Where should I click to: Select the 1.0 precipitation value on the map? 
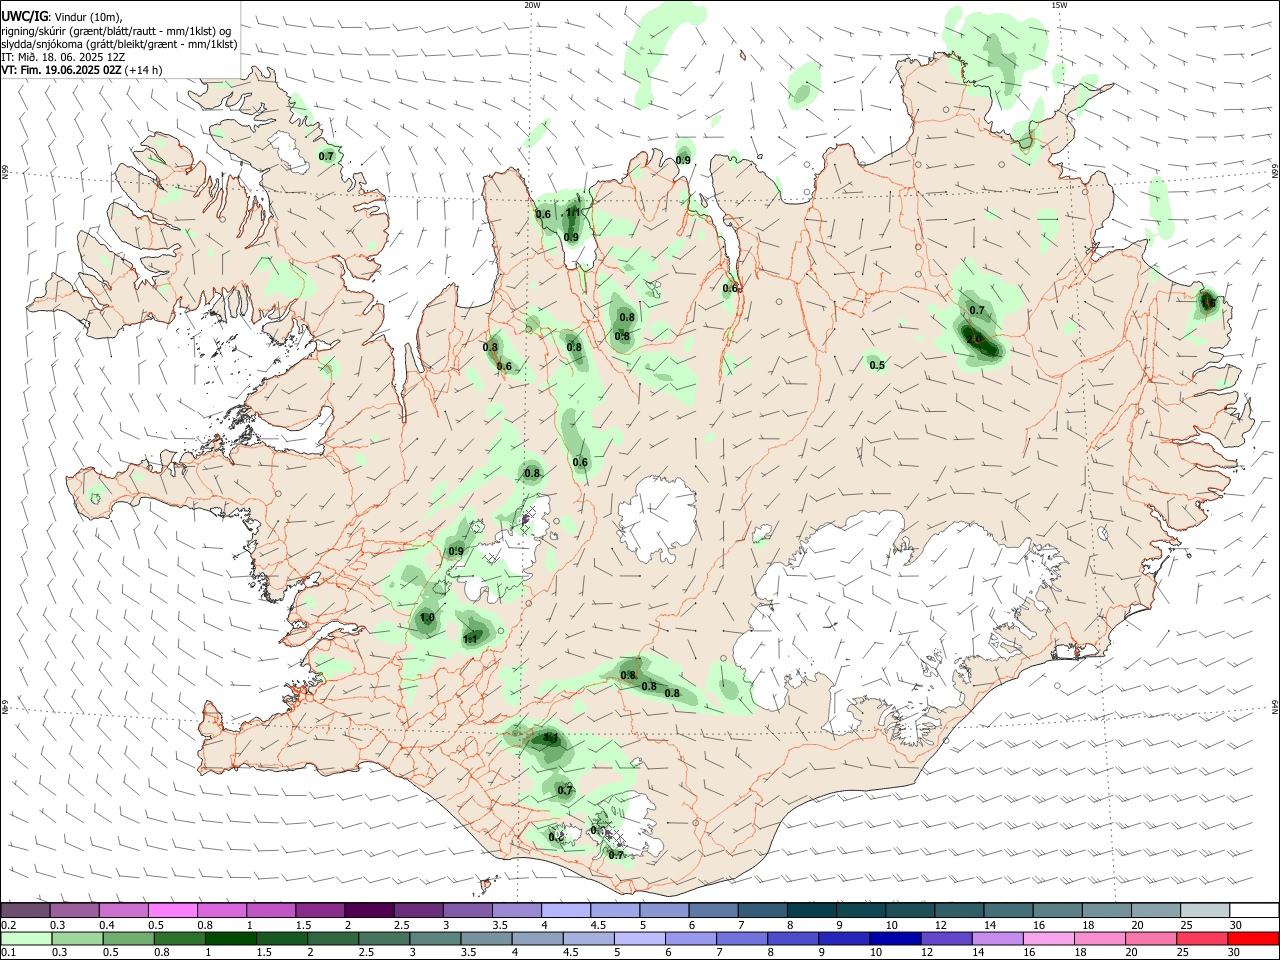tap(427, 618)
